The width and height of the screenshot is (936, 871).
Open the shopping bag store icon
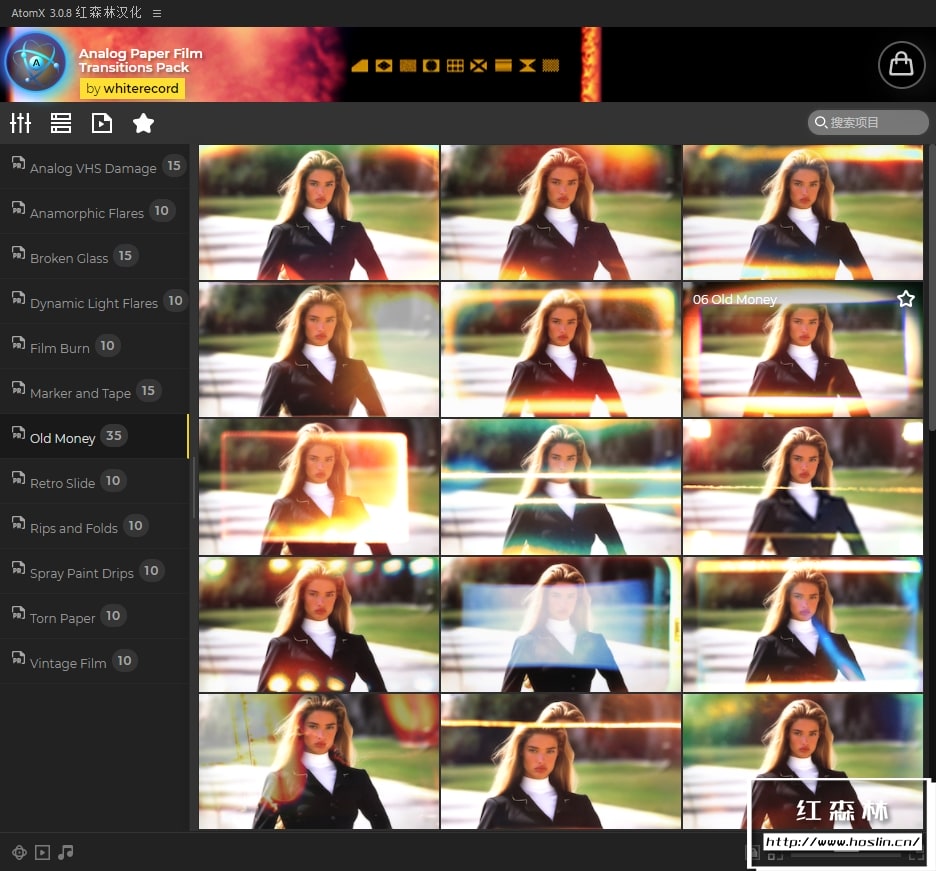point(901,64)
